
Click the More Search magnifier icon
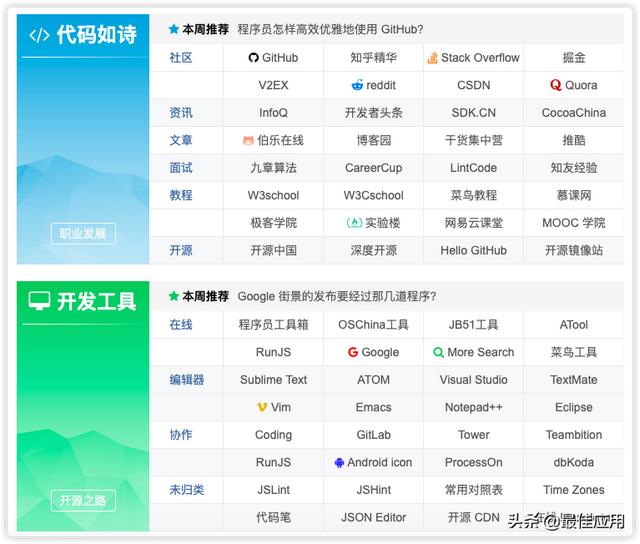(438, 352)
